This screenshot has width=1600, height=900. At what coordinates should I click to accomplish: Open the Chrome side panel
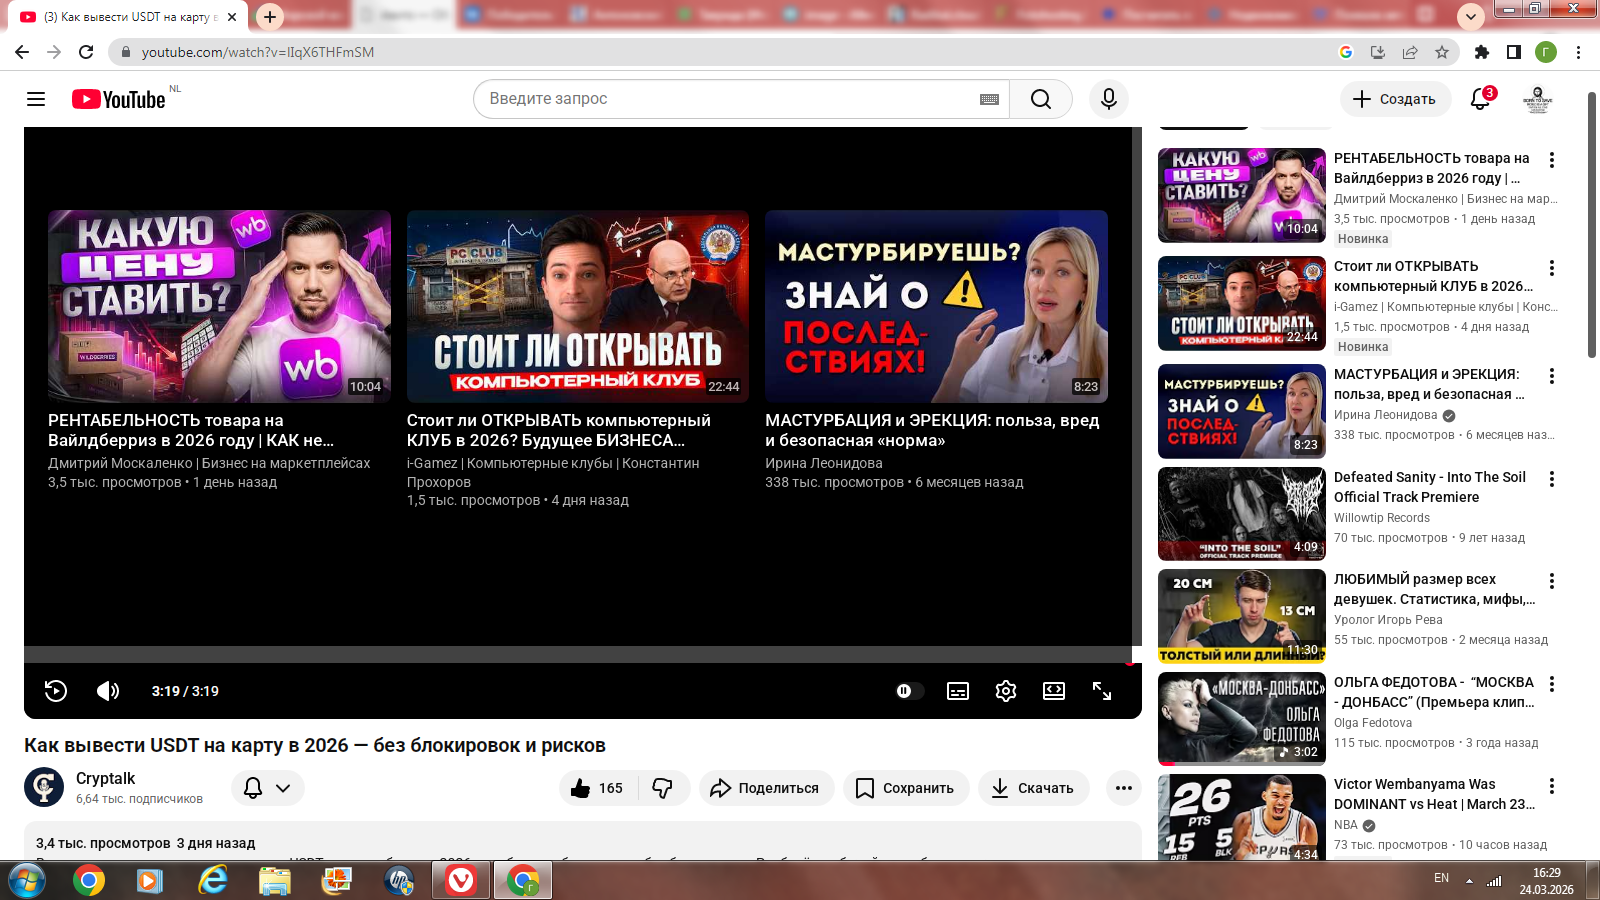coord(1514,52)
